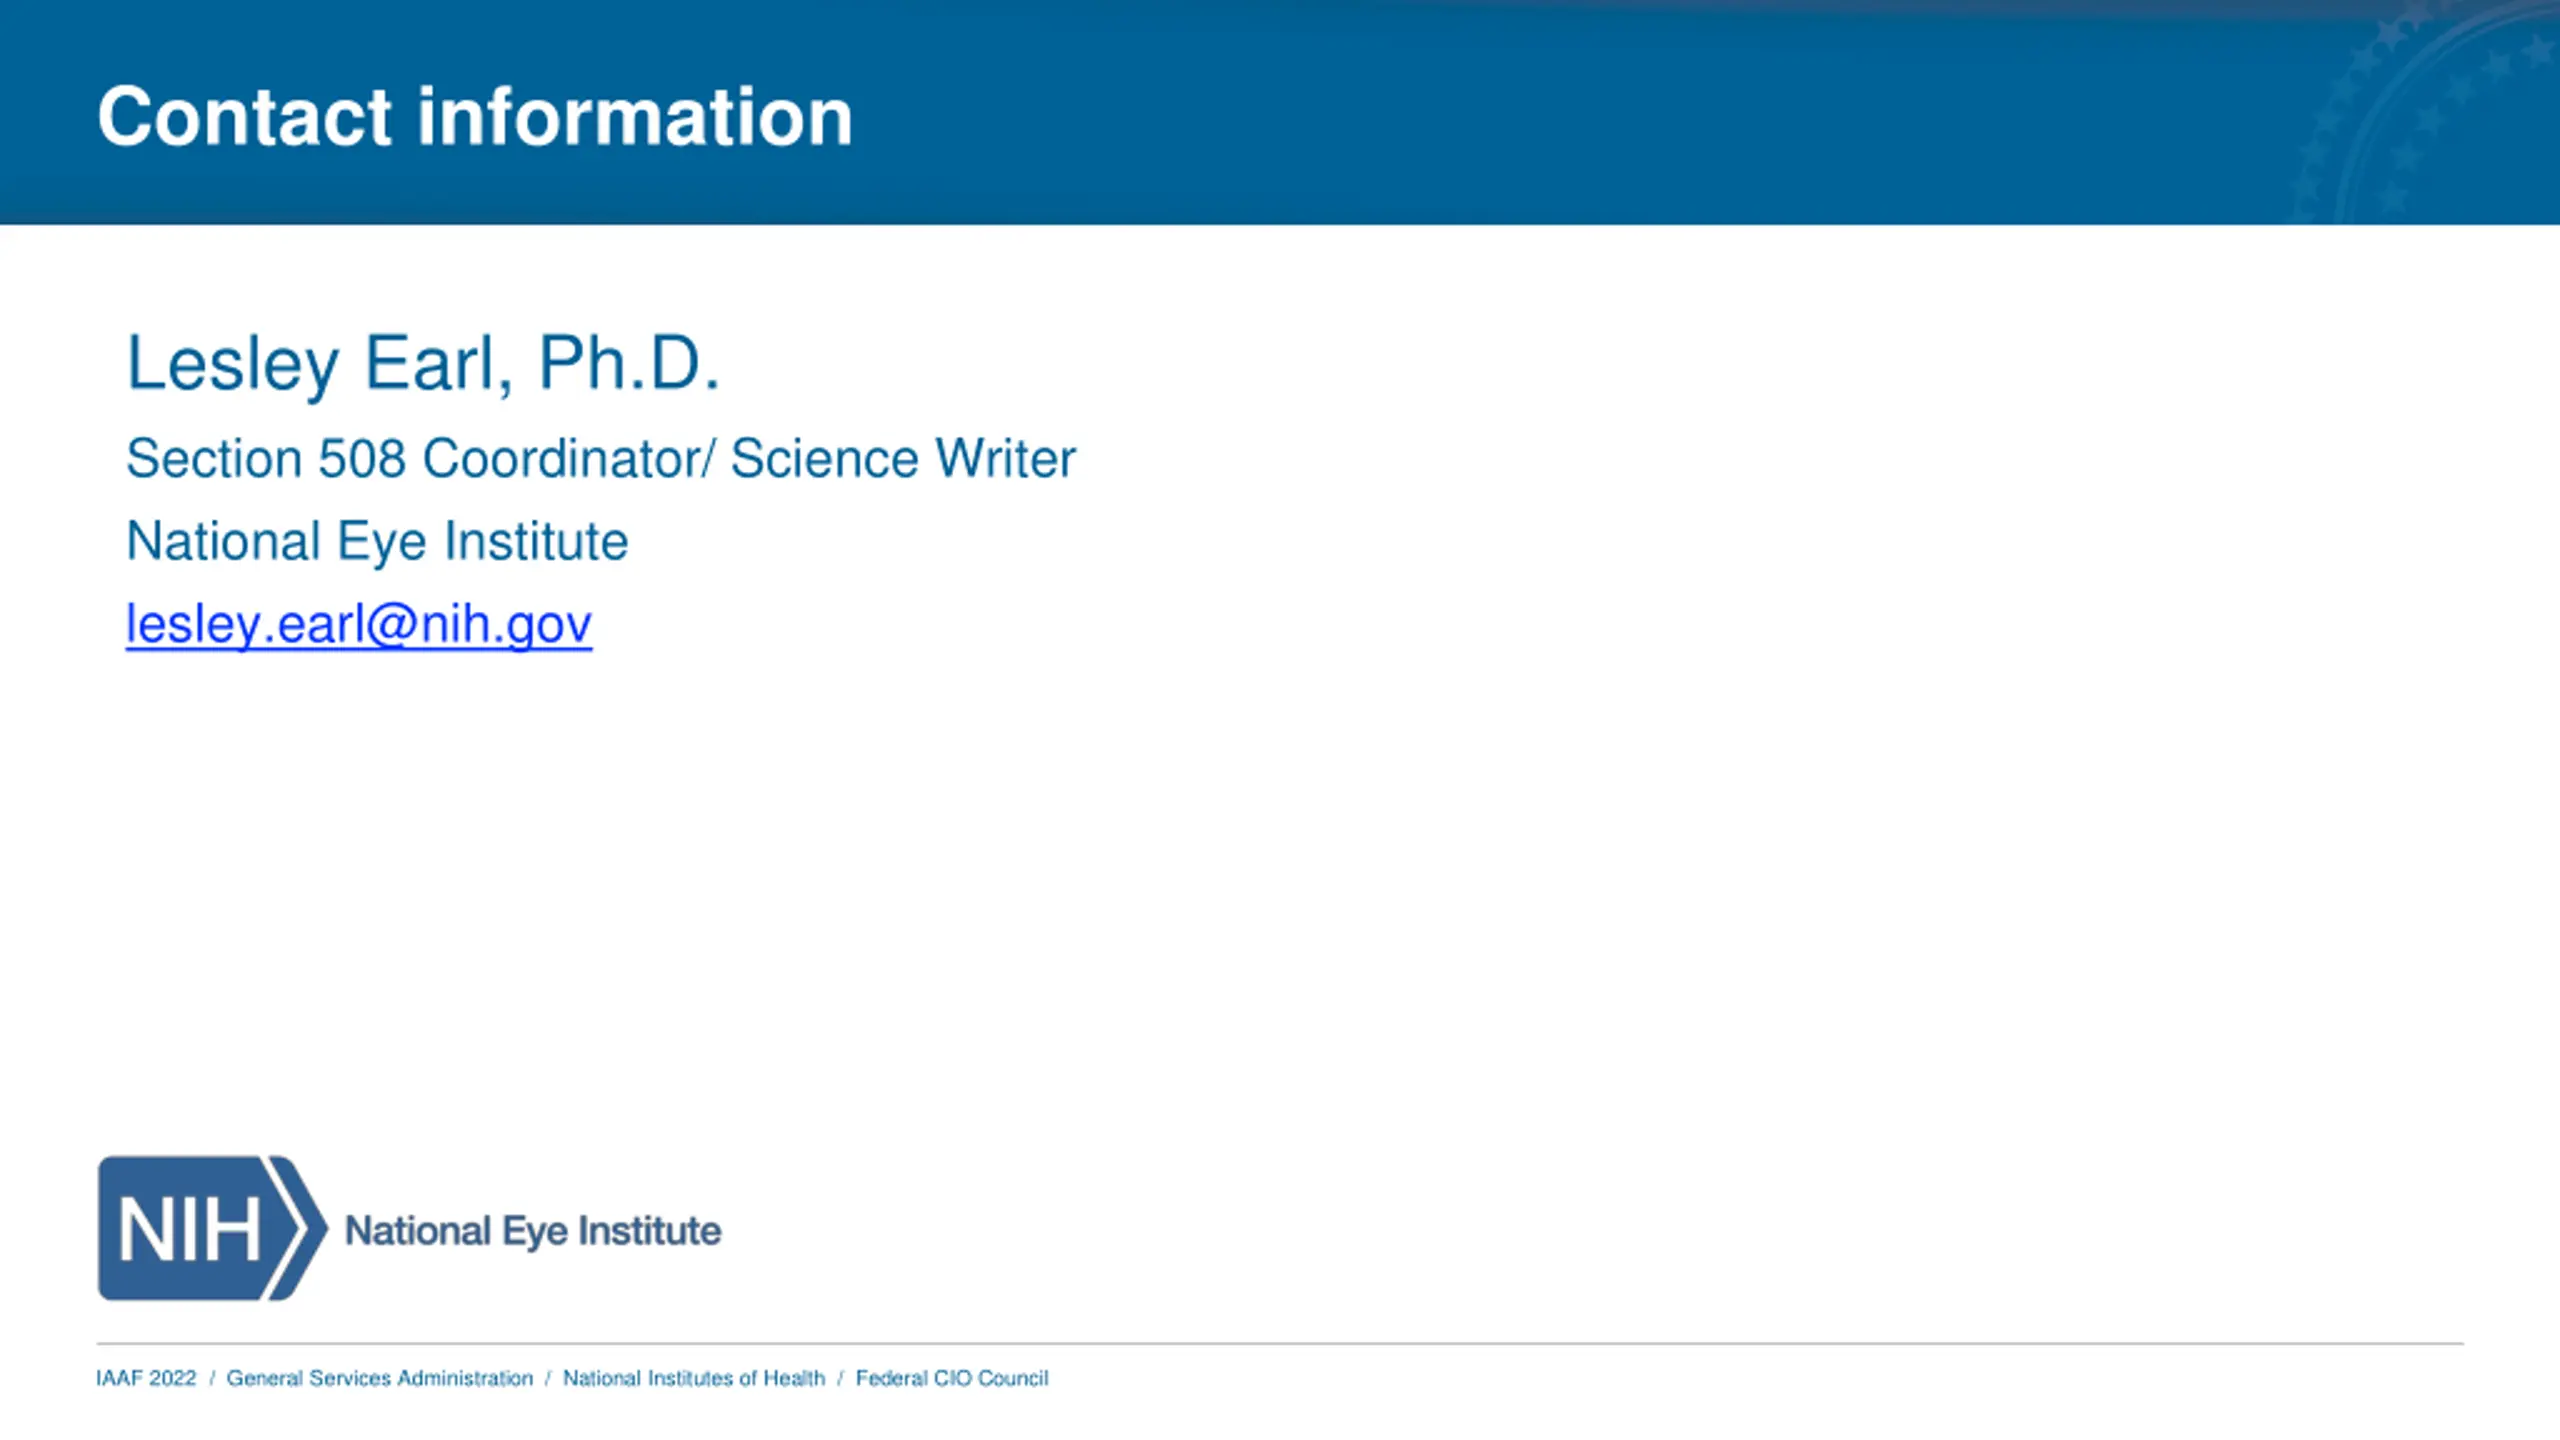Select the "Contact information" slide title
The image size is (2560, 1440).
[x=475, y=117]
